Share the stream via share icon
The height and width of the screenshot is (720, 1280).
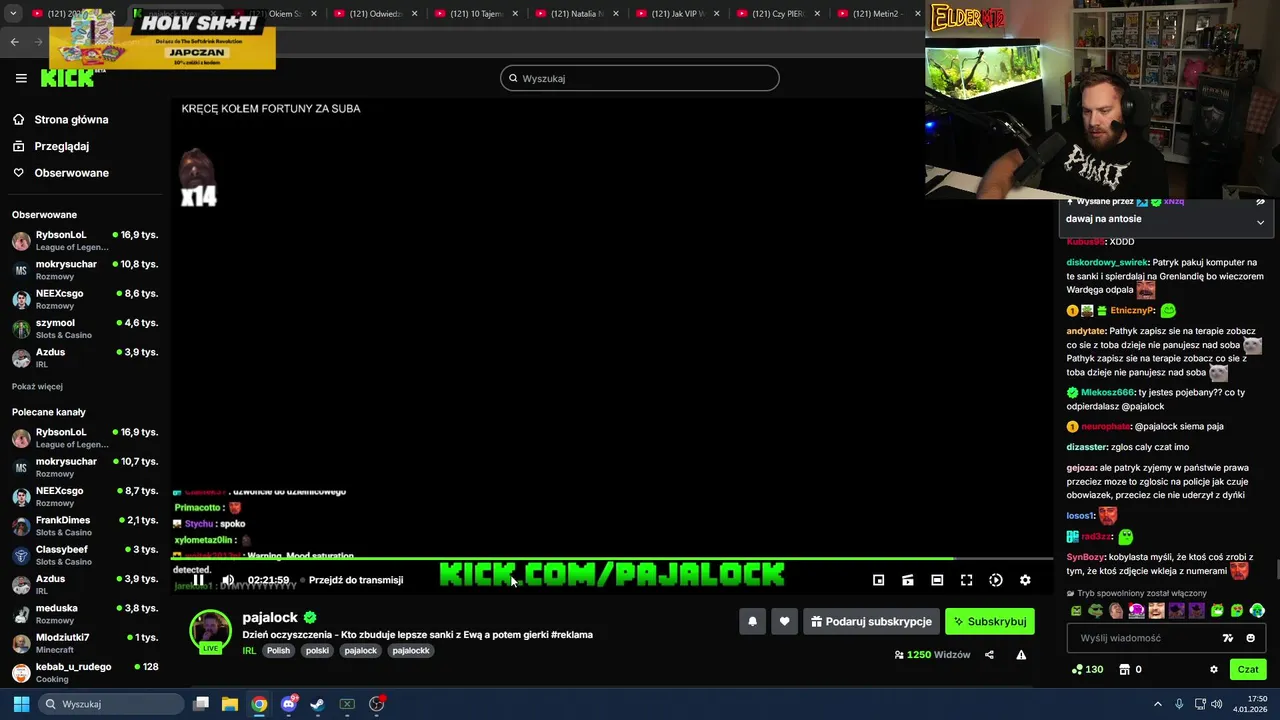989,655
